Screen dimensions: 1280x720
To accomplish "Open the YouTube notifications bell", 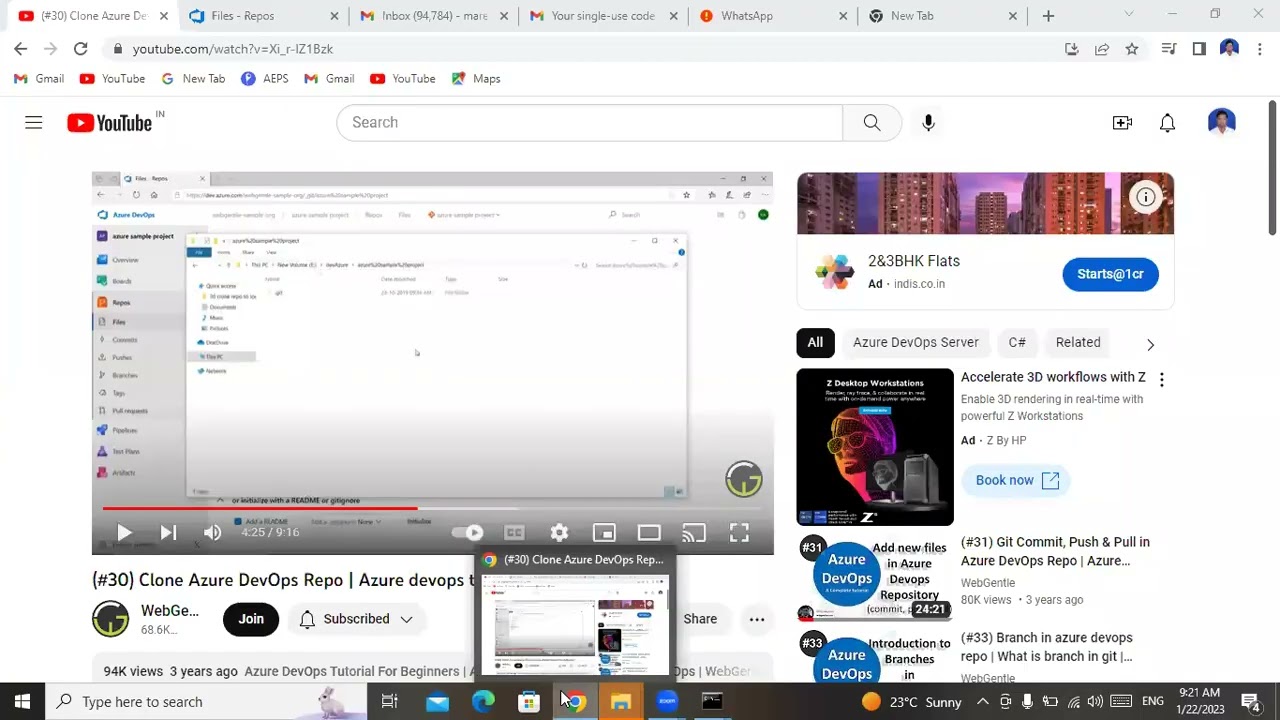I will pos(1167,122).
